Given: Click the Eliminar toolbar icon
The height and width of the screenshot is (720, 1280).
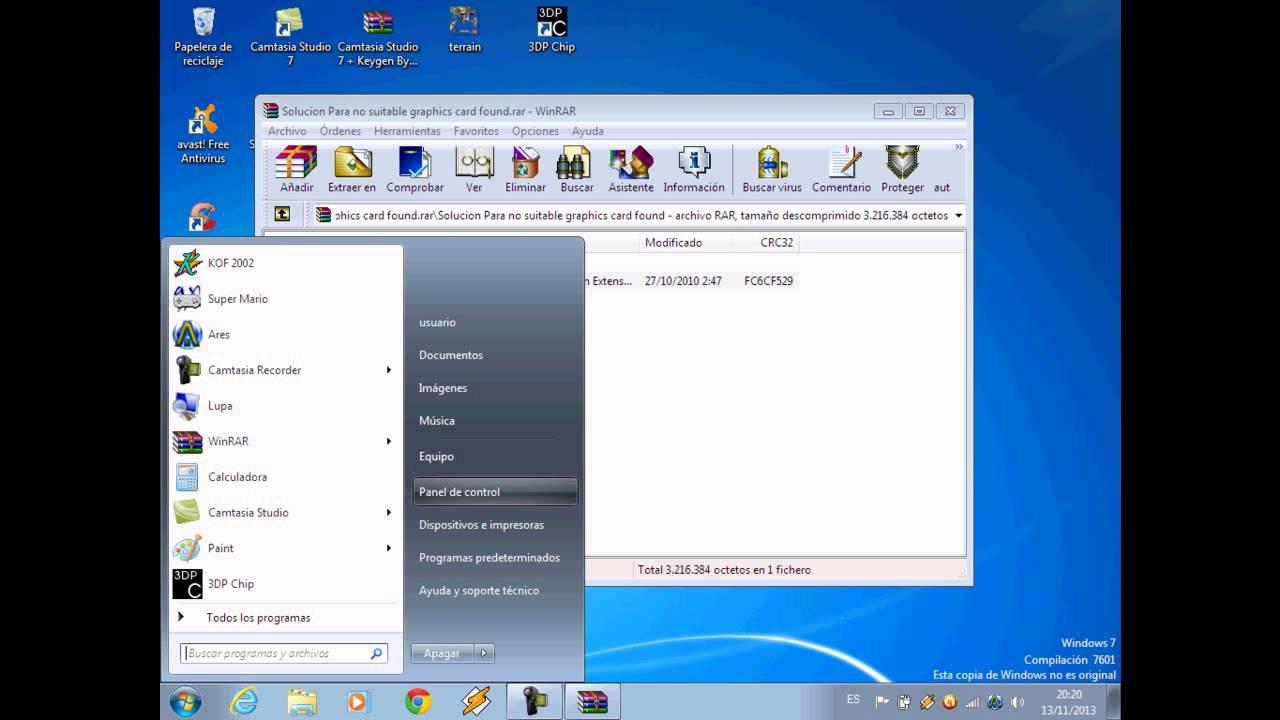Looking at the screenshot, I should [525, 169].
